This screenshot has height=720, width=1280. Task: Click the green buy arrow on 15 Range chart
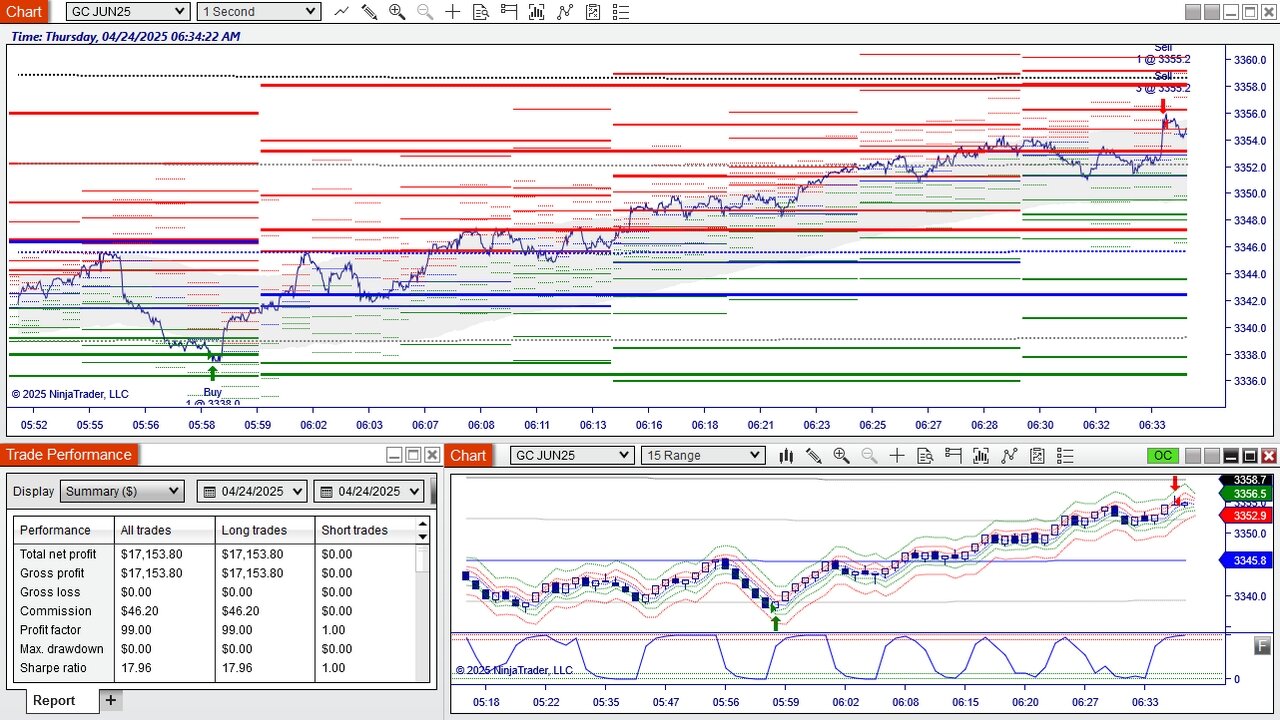click(775, 622)
